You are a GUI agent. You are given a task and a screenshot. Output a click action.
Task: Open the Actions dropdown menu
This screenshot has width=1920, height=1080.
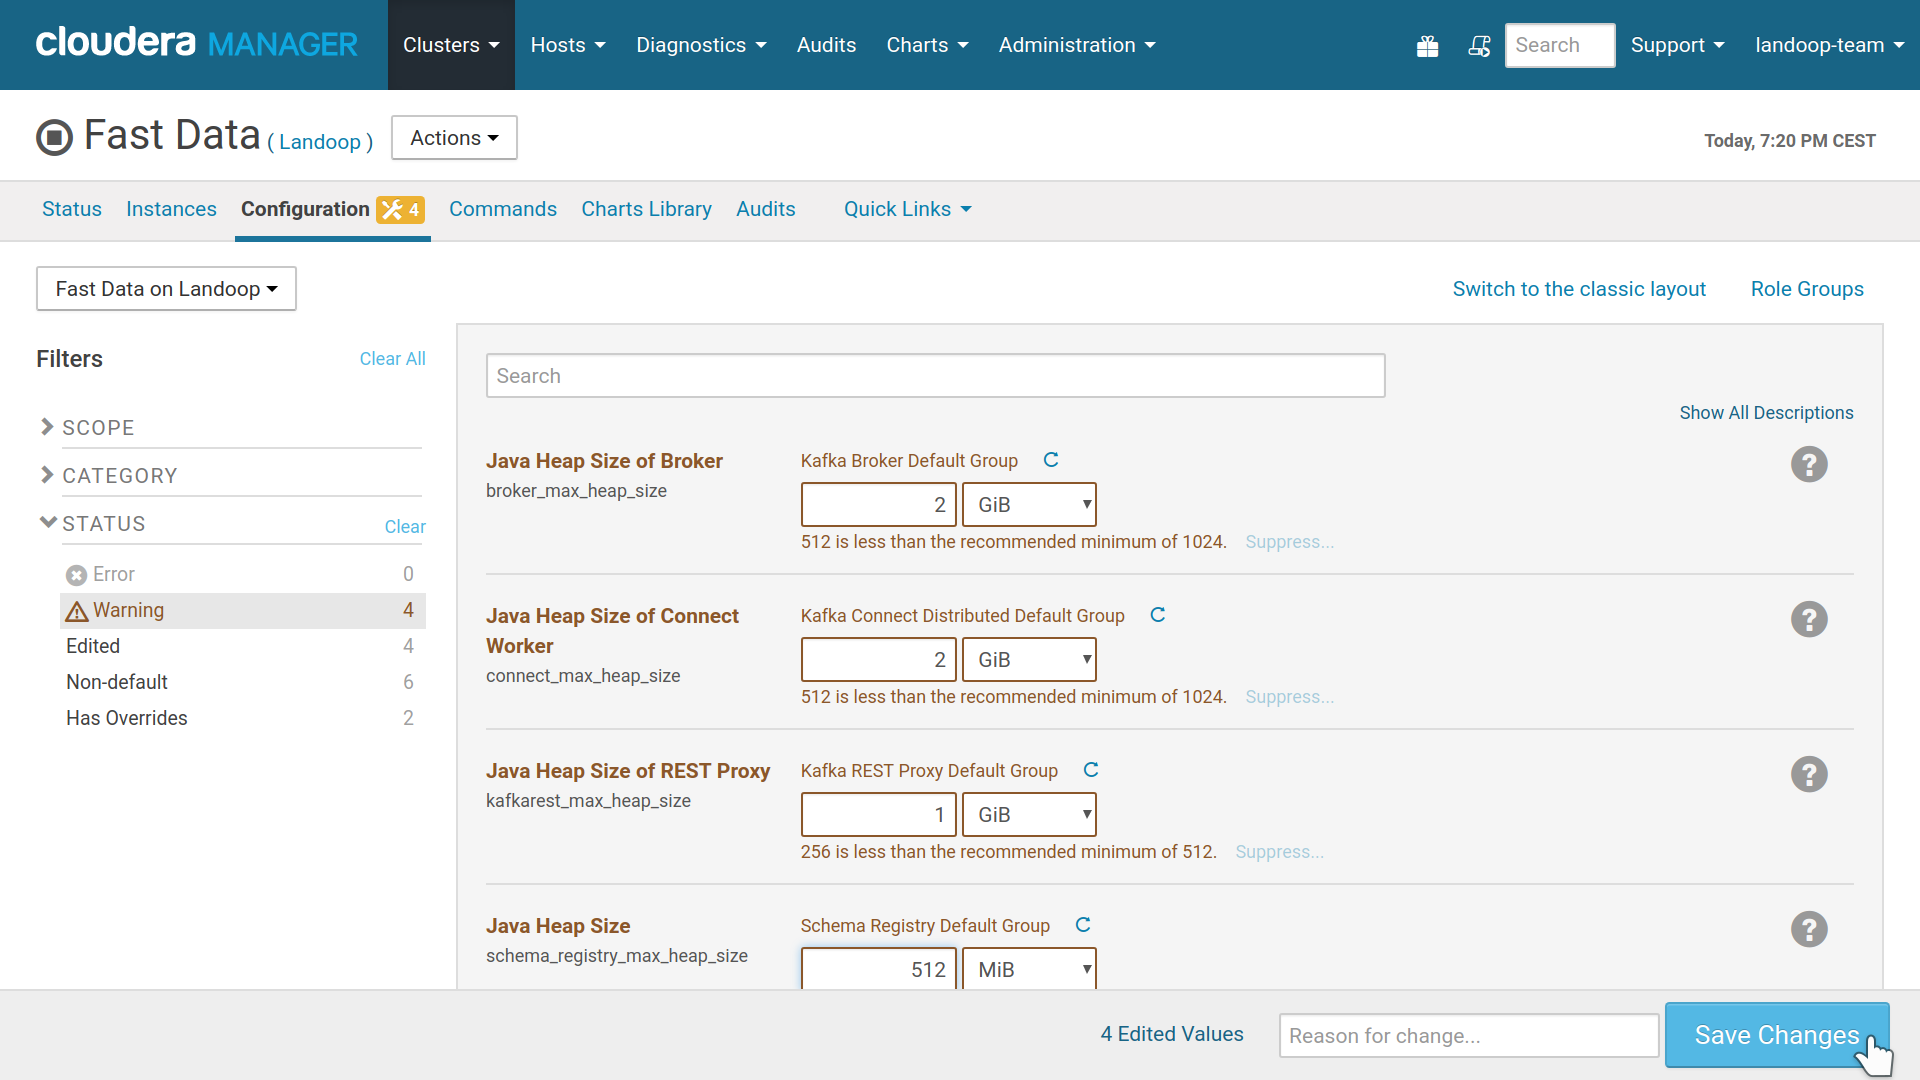454,137
